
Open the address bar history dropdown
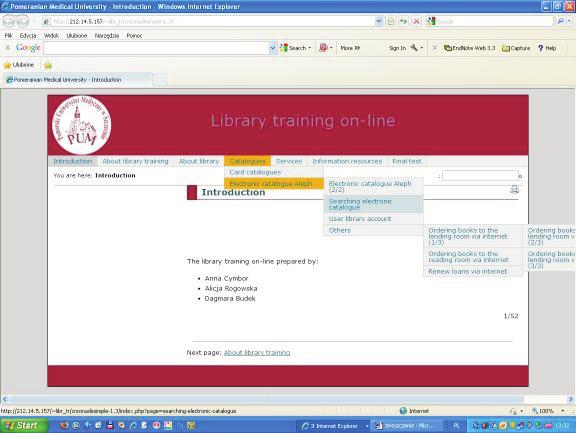[x=379, y=21]
